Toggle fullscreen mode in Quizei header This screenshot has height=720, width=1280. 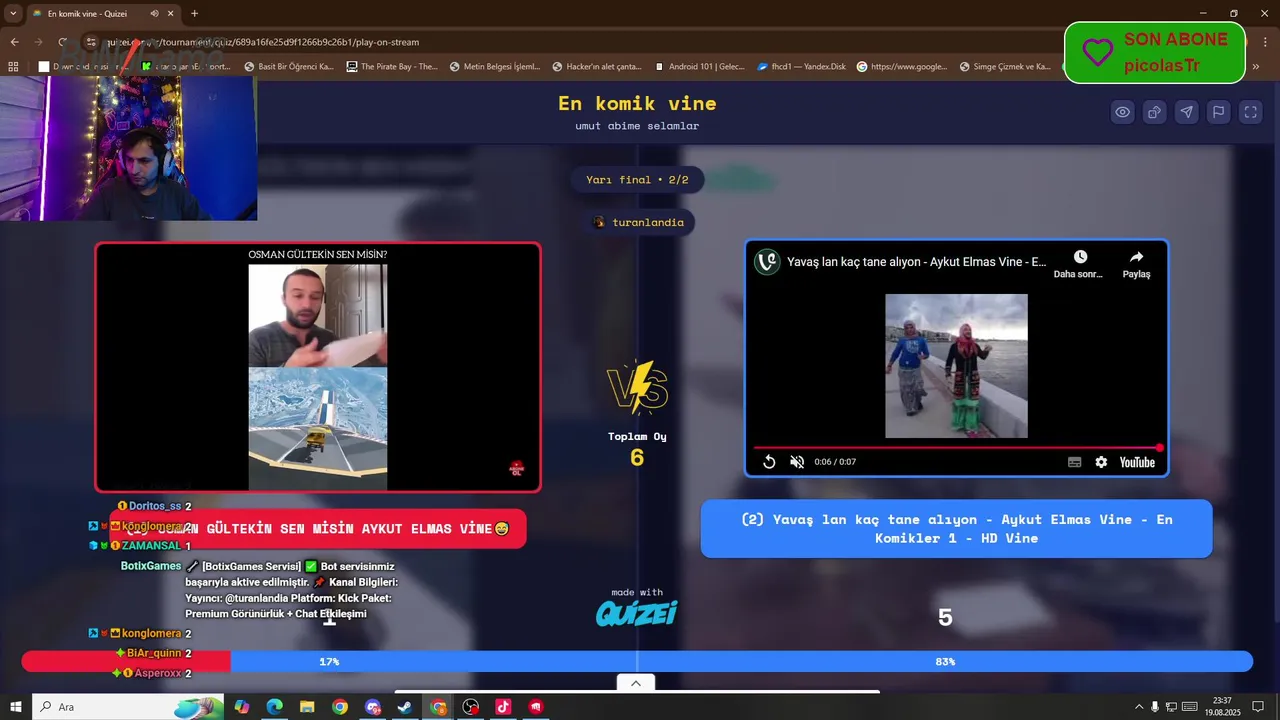1250,112
